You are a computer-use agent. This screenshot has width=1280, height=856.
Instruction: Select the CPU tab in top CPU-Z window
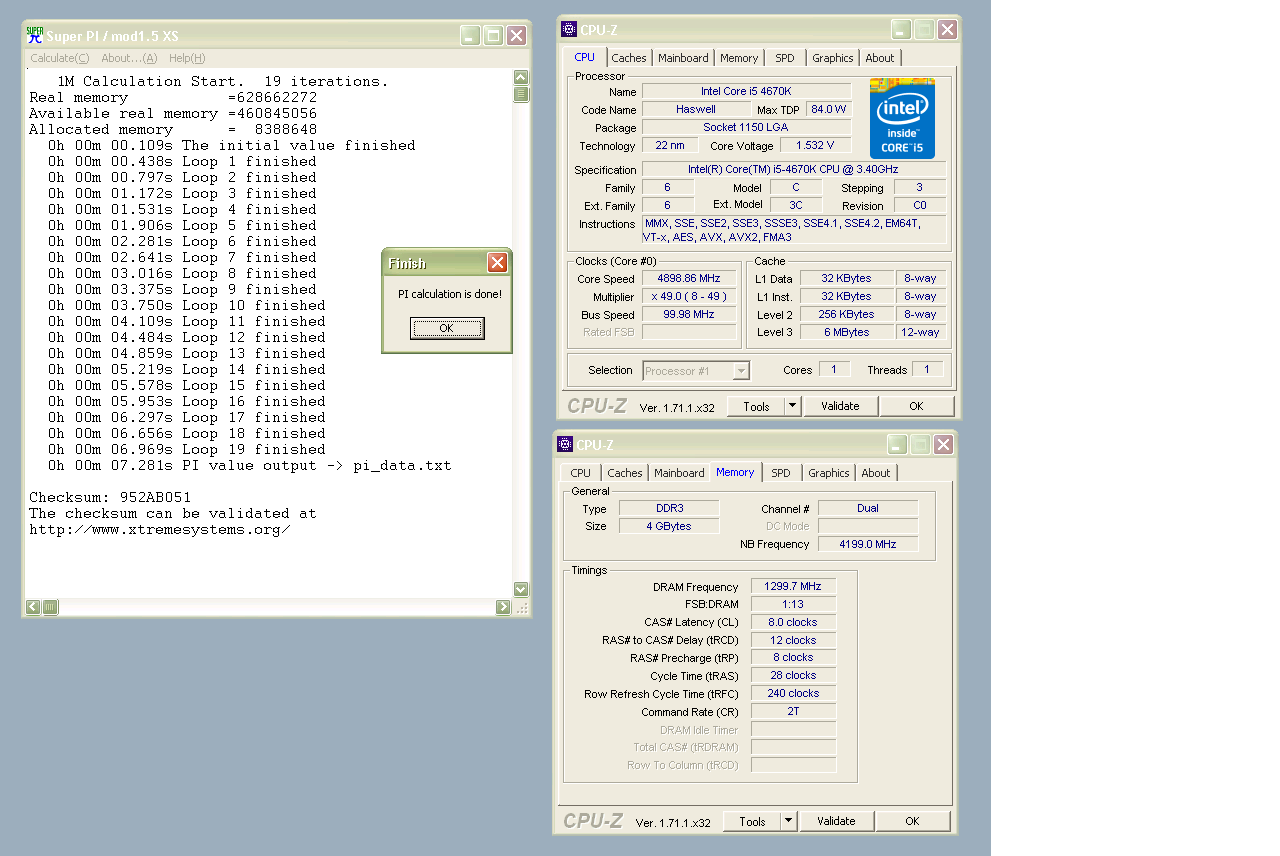click(x=585, y=57)
